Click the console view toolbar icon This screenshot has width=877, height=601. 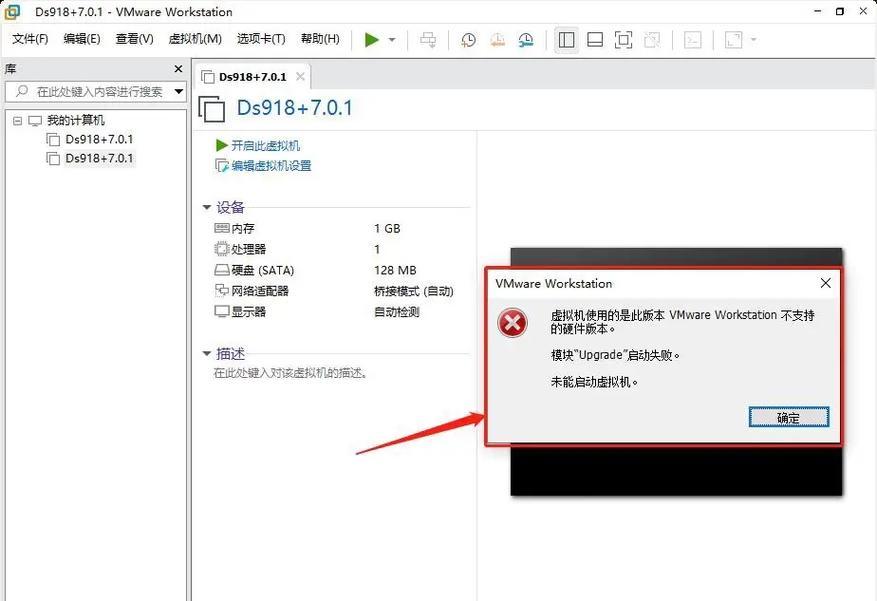[692, 40]
